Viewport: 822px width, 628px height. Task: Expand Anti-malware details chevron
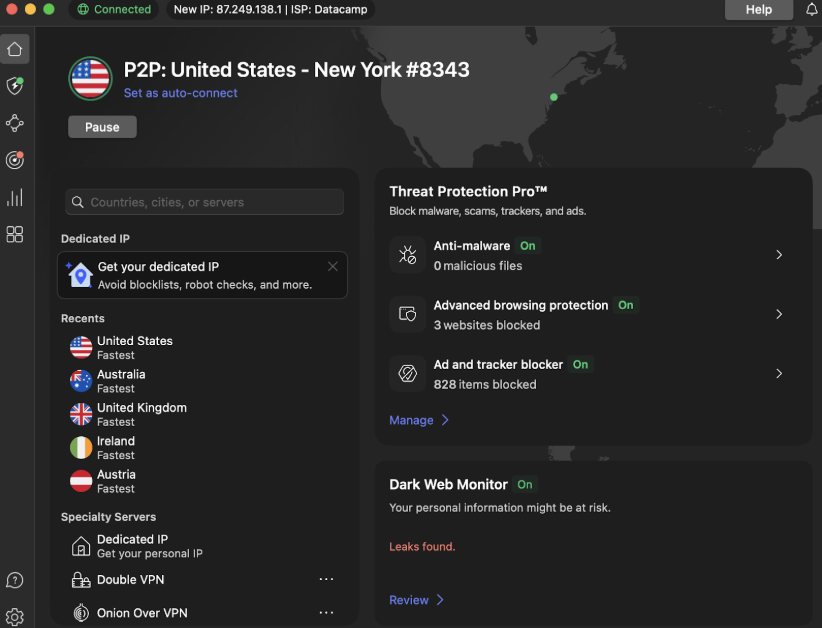tap(779, 255)
